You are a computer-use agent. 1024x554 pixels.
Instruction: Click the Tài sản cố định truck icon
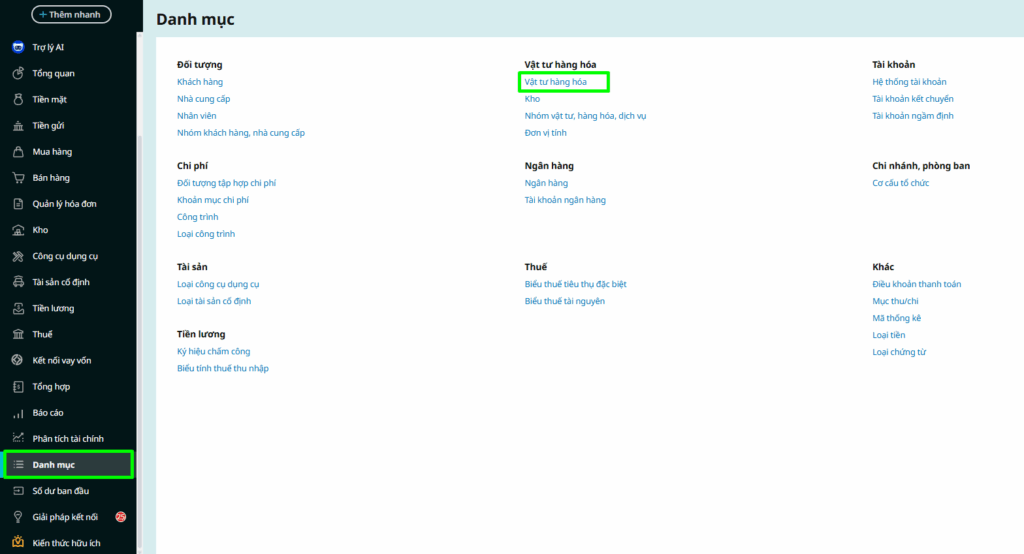tap(17, 282)
